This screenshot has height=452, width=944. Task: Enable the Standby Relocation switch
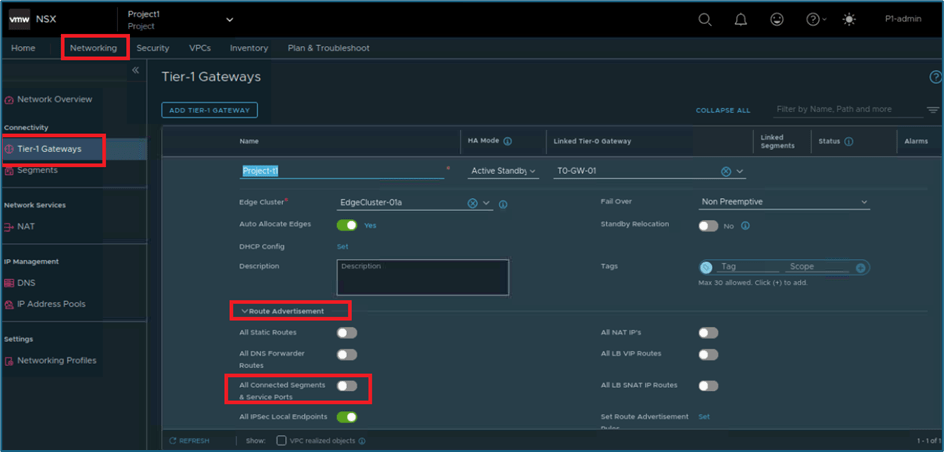(708, 225)
